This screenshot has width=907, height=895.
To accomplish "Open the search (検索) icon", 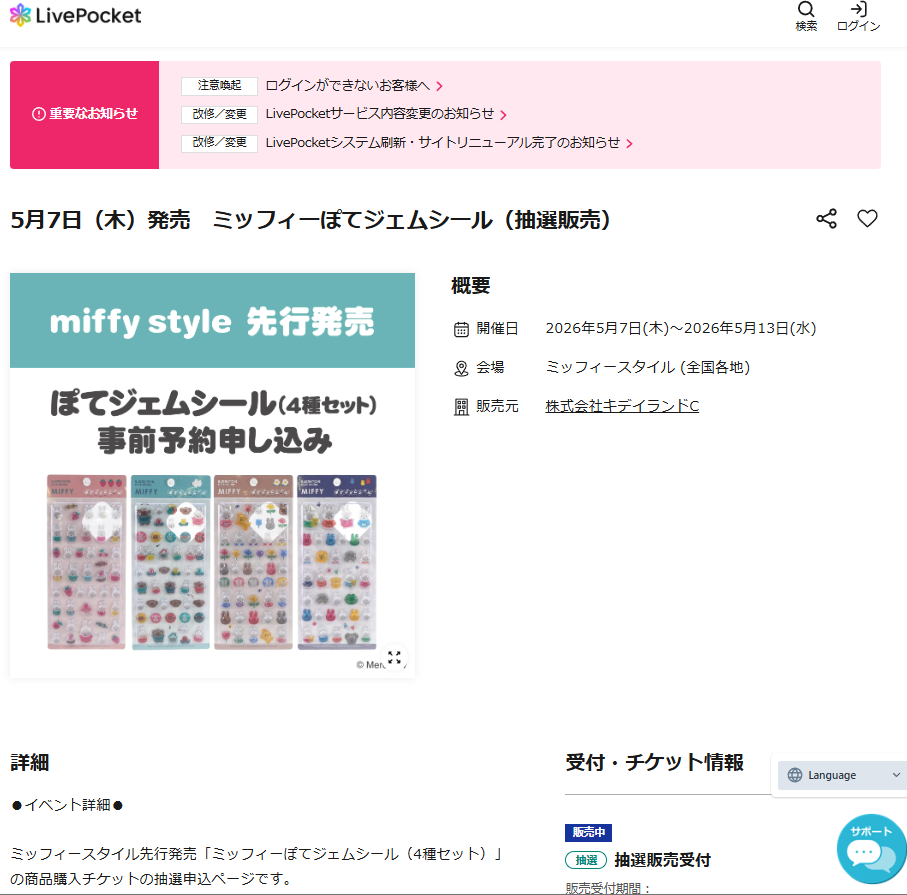I will [x=806, y=11].
